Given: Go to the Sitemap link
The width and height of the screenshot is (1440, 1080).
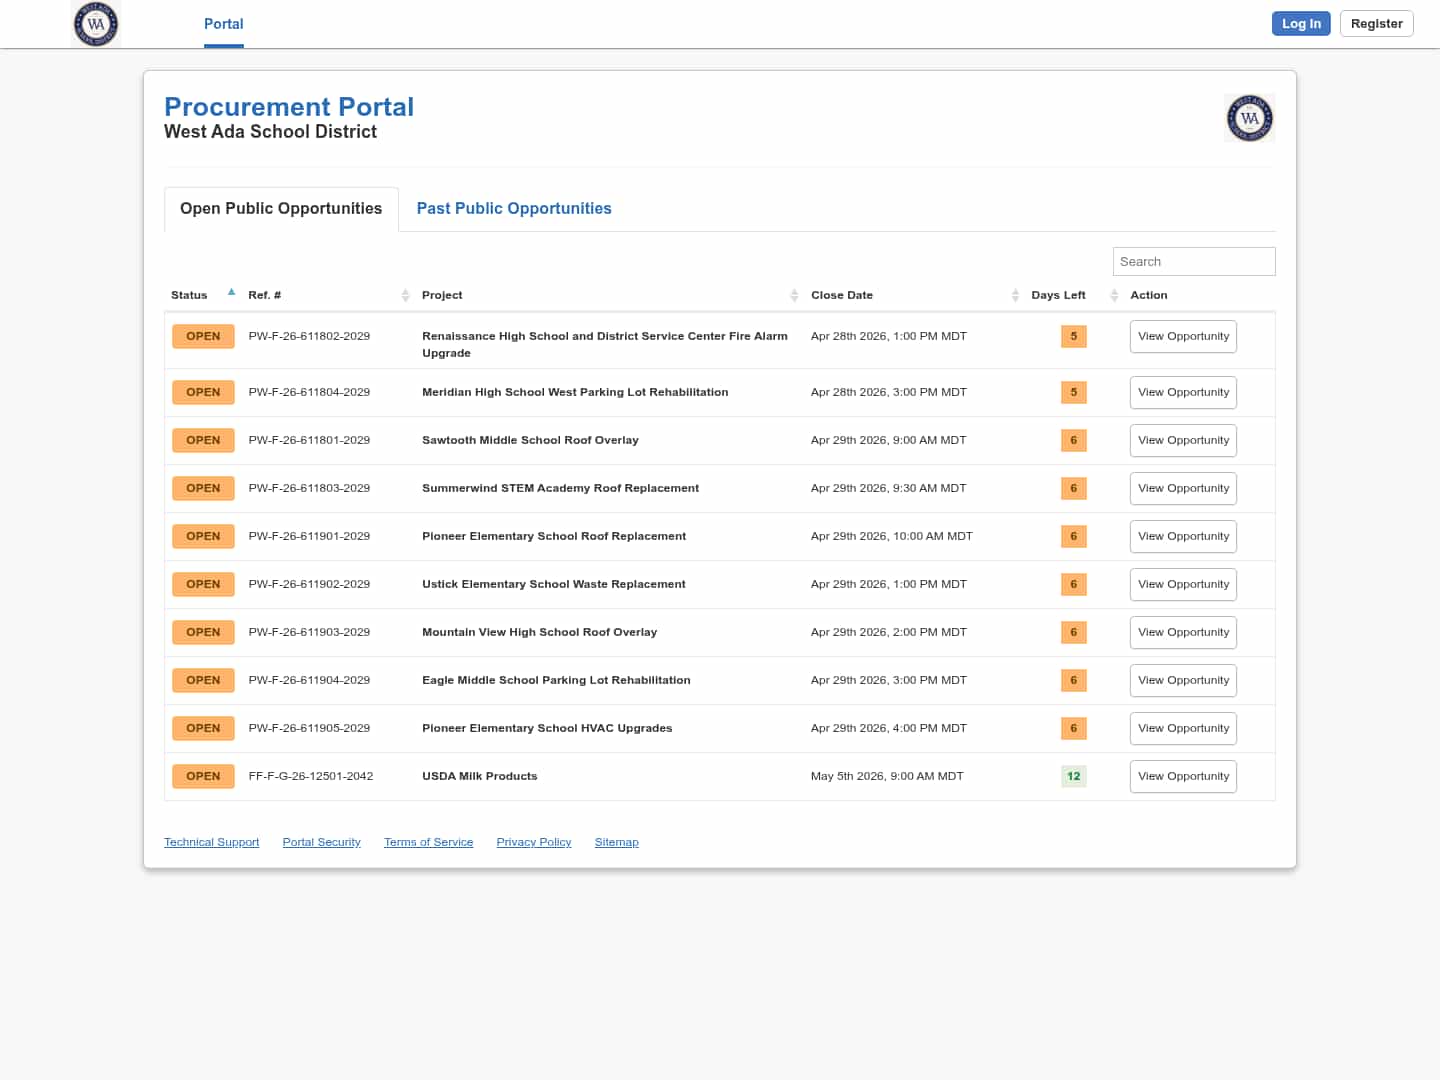Looking at the screenshot, I should tap(616, 842).
